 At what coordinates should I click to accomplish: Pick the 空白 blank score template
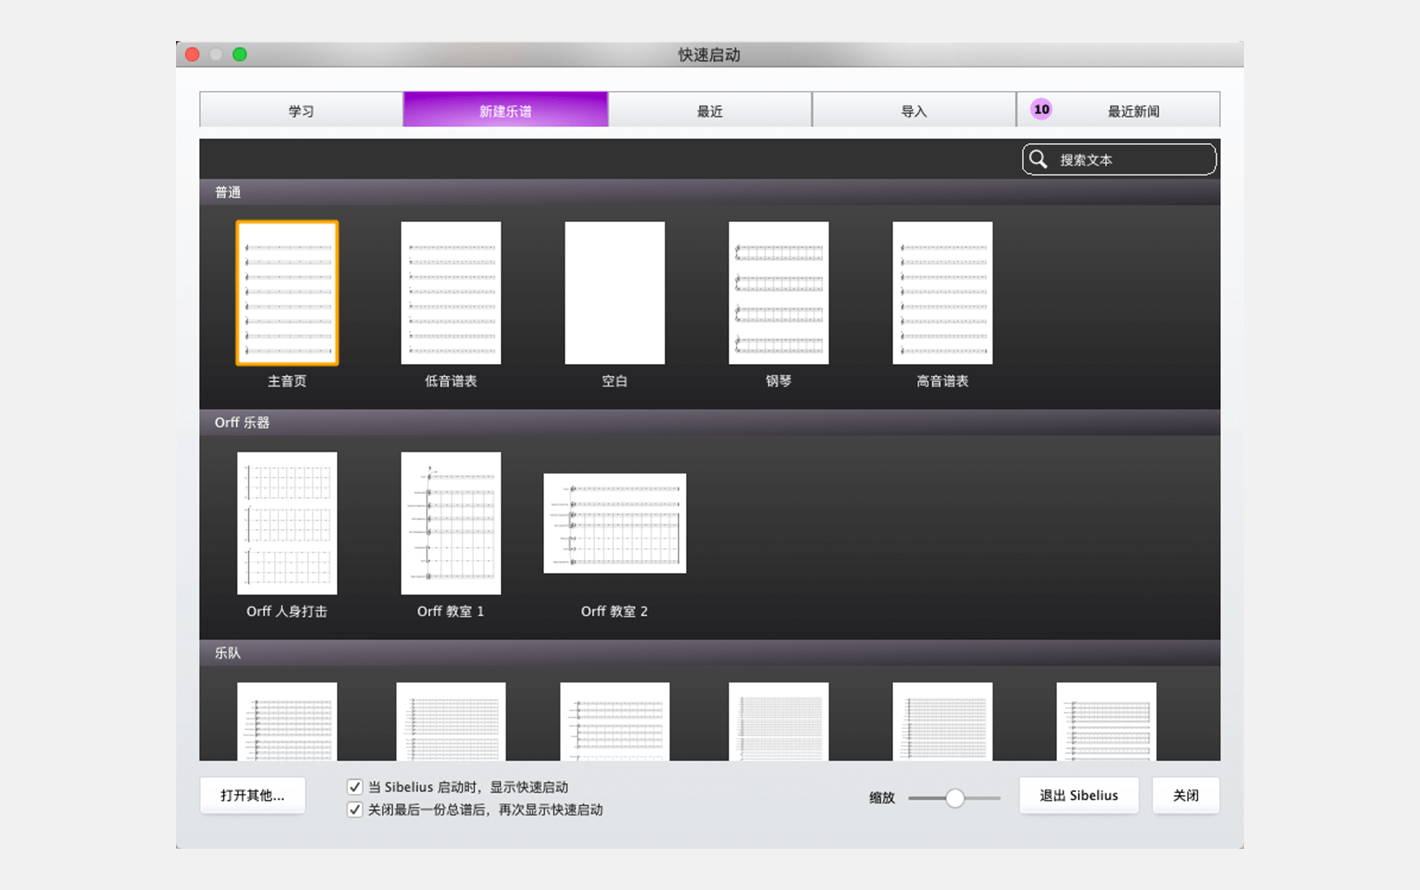pyautogui.click(x=614, y=293)
